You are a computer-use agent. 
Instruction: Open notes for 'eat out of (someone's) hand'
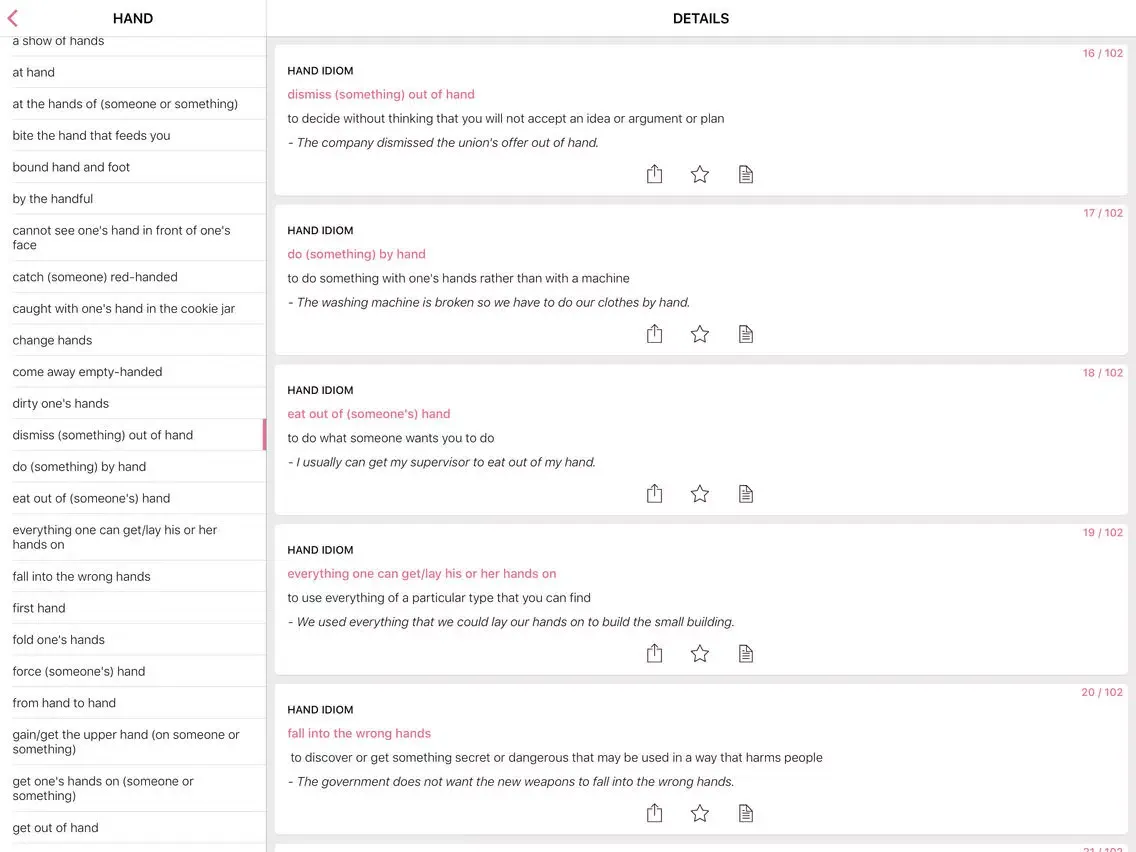[746, 494]
